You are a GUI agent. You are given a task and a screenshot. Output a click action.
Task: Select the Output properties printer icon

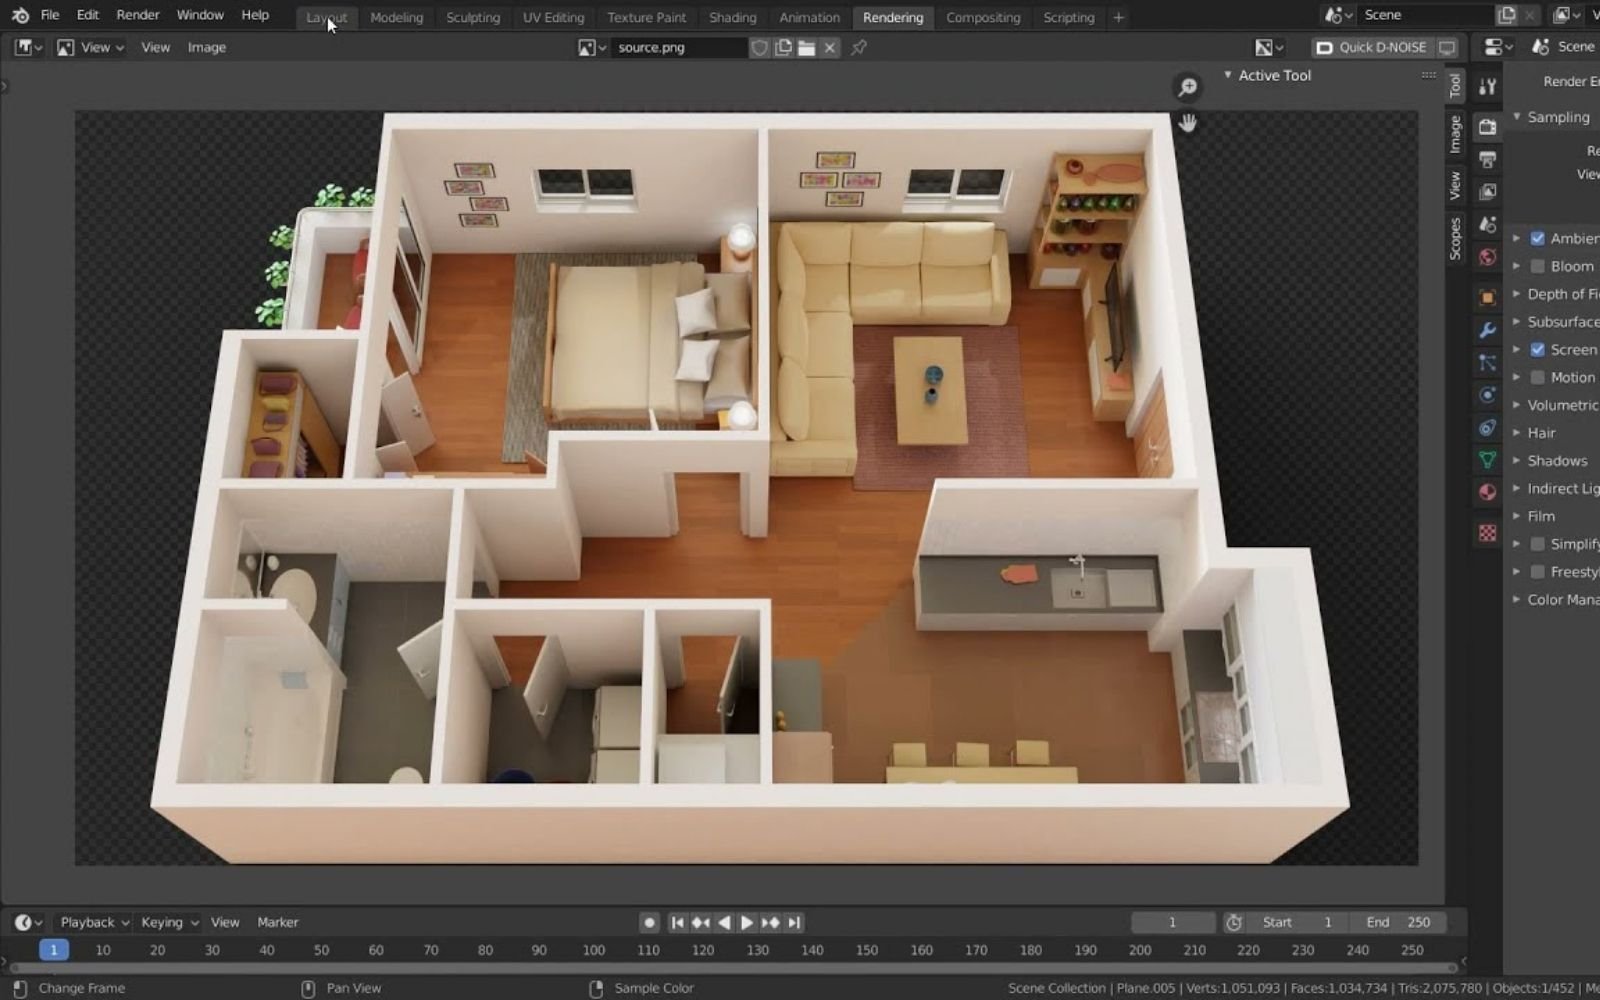[x=1487, y=158]
